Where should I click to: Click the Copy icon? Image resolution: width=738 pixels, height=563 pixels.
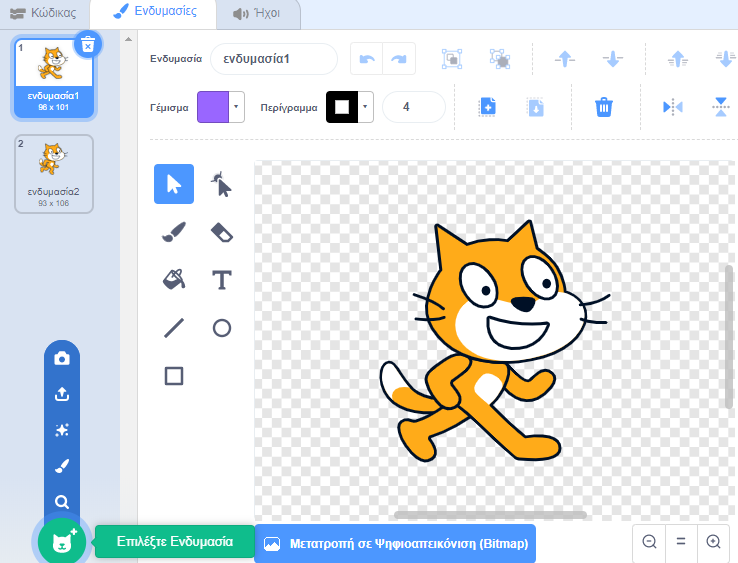click(x=488, y=107)
